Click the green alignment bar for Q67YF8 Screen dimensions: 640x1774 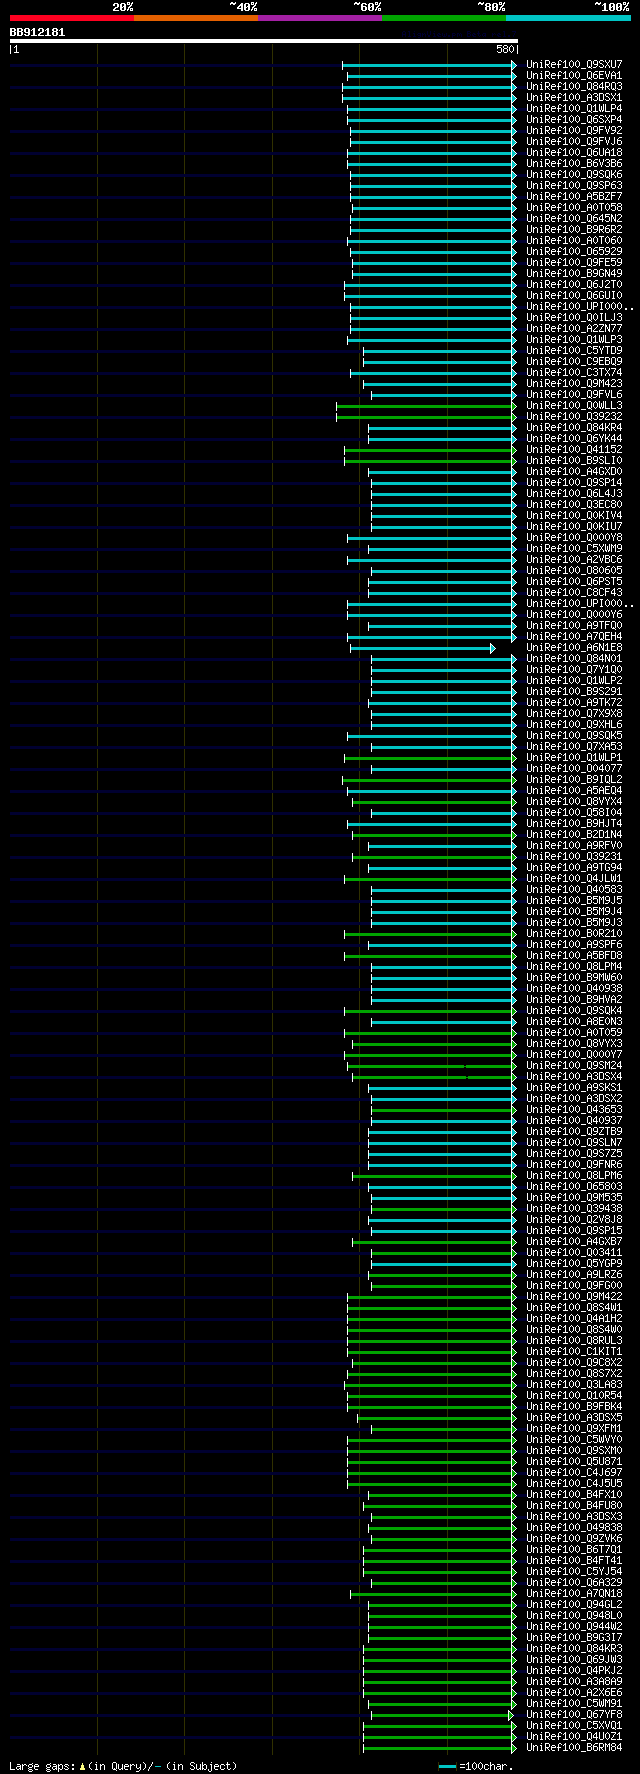[440, 1715]
